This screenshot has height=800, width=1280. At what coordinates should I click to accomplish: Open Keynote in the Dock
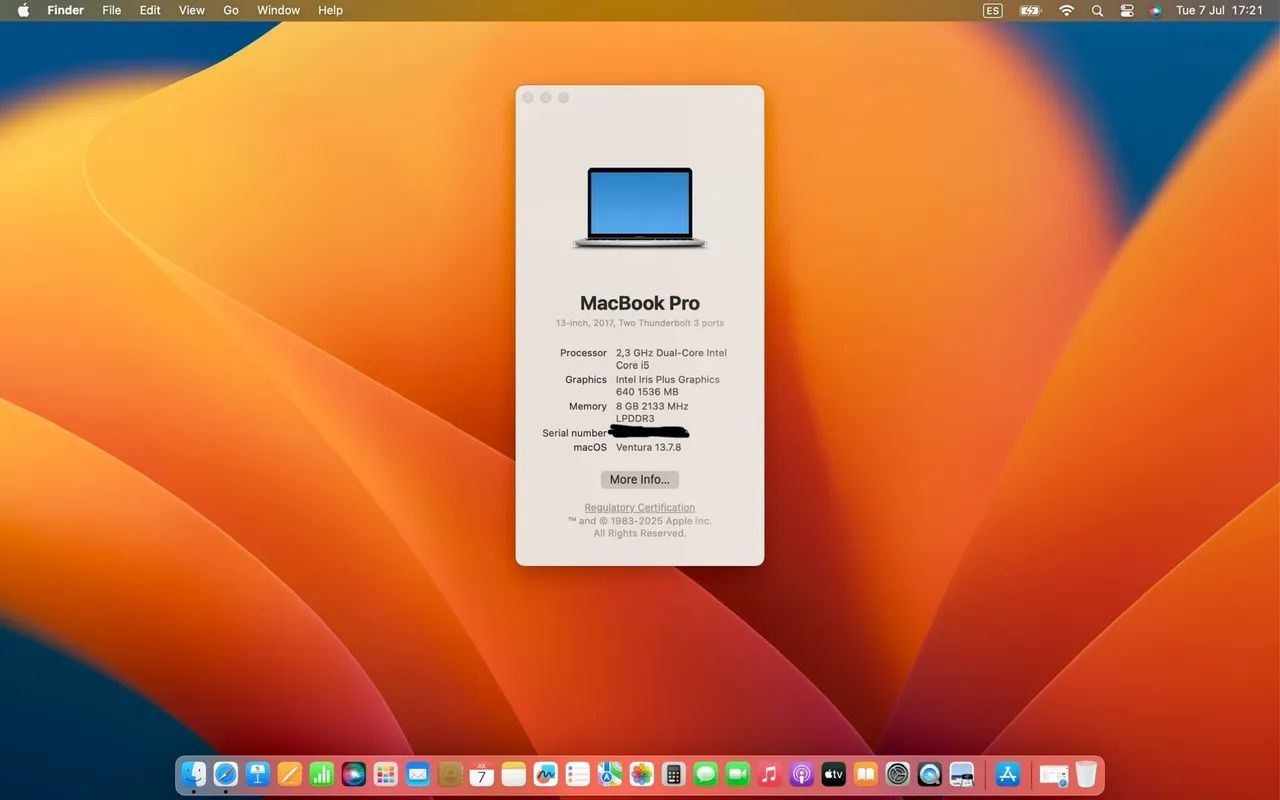coord(258,774)
